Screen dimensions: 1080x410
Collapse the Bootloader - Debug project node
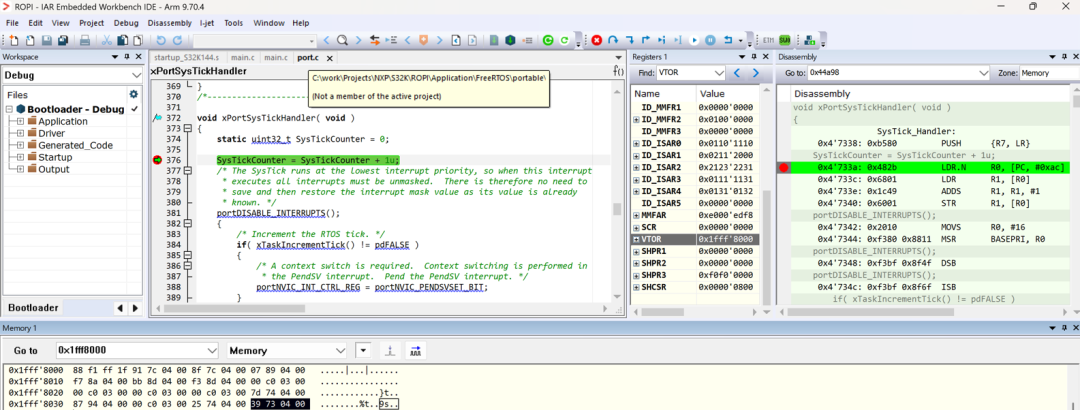point(10,109)
